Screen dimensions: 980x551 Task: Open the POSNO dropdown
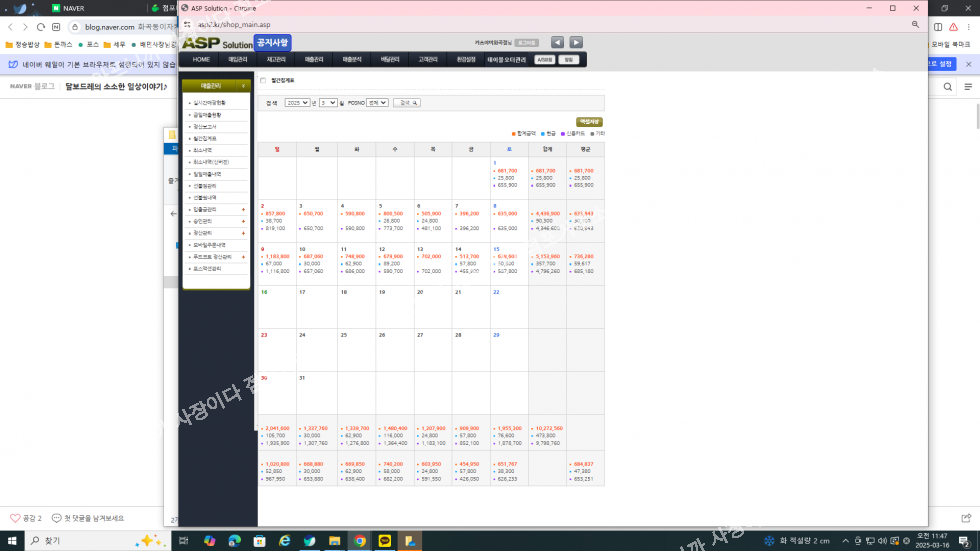point(377,102)
